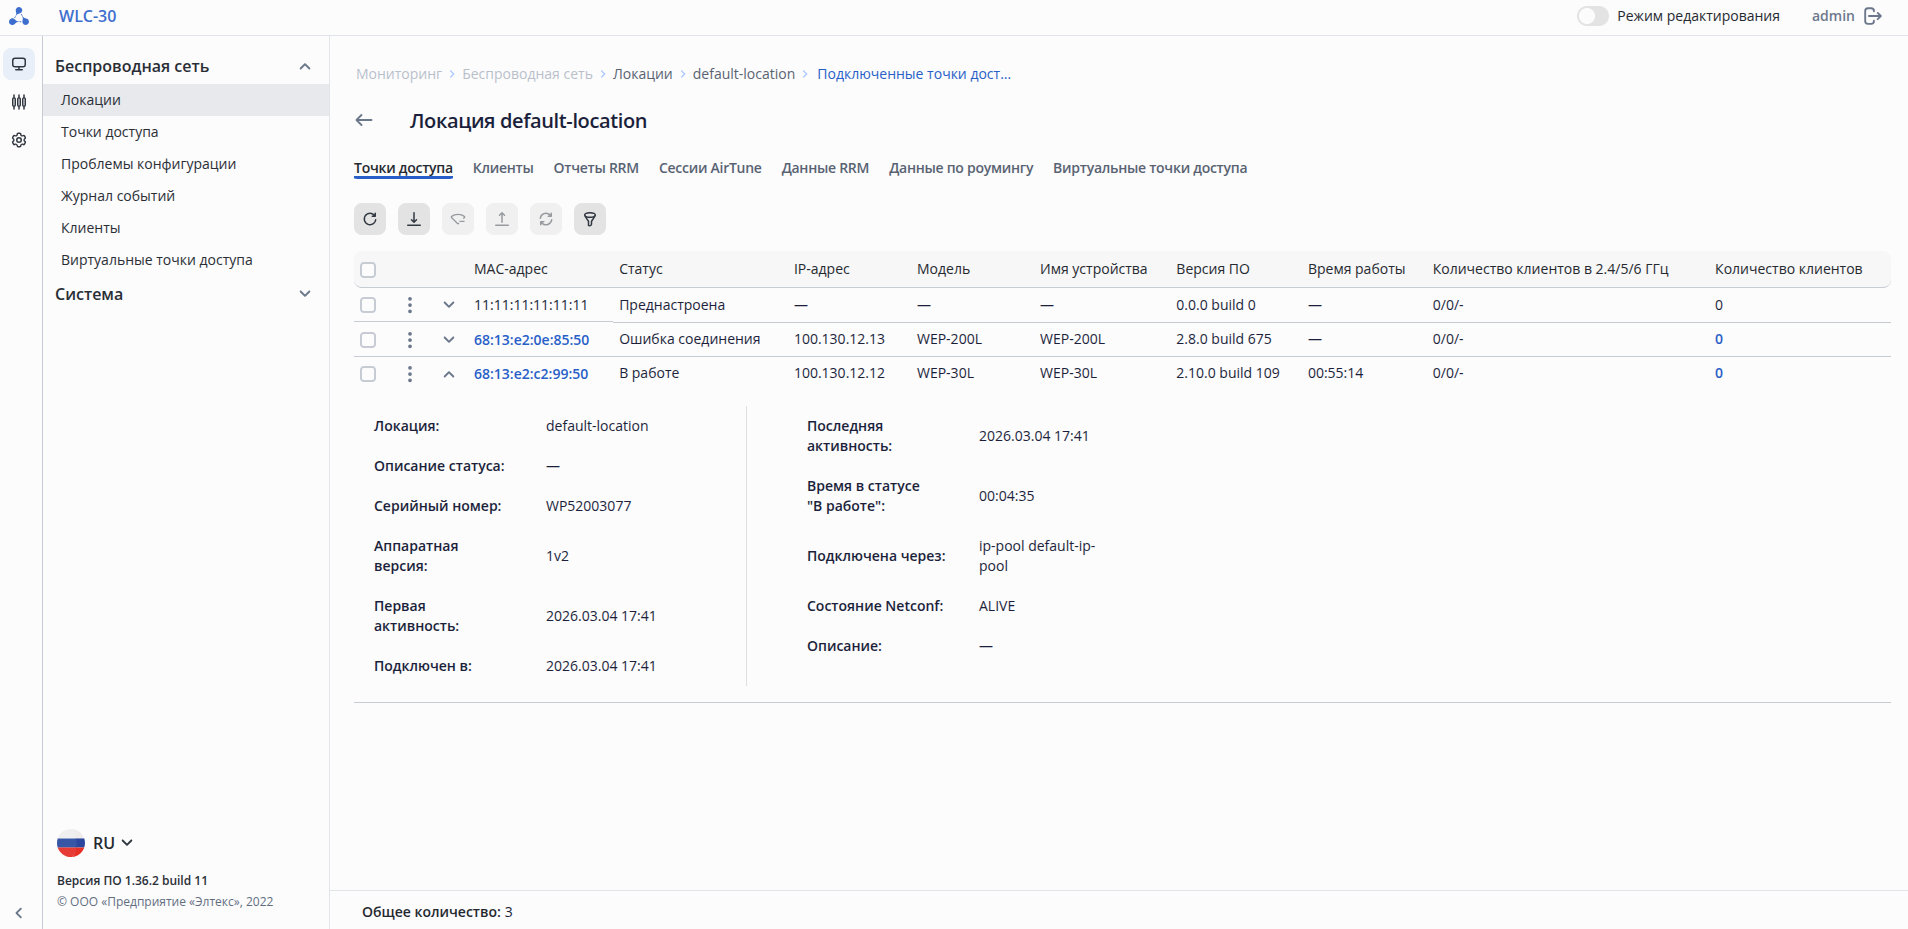Expand details of the 68:13:e2:0e:85:50 row
This screenshot has width=1908, height=929.
click(x=449, y=340)
